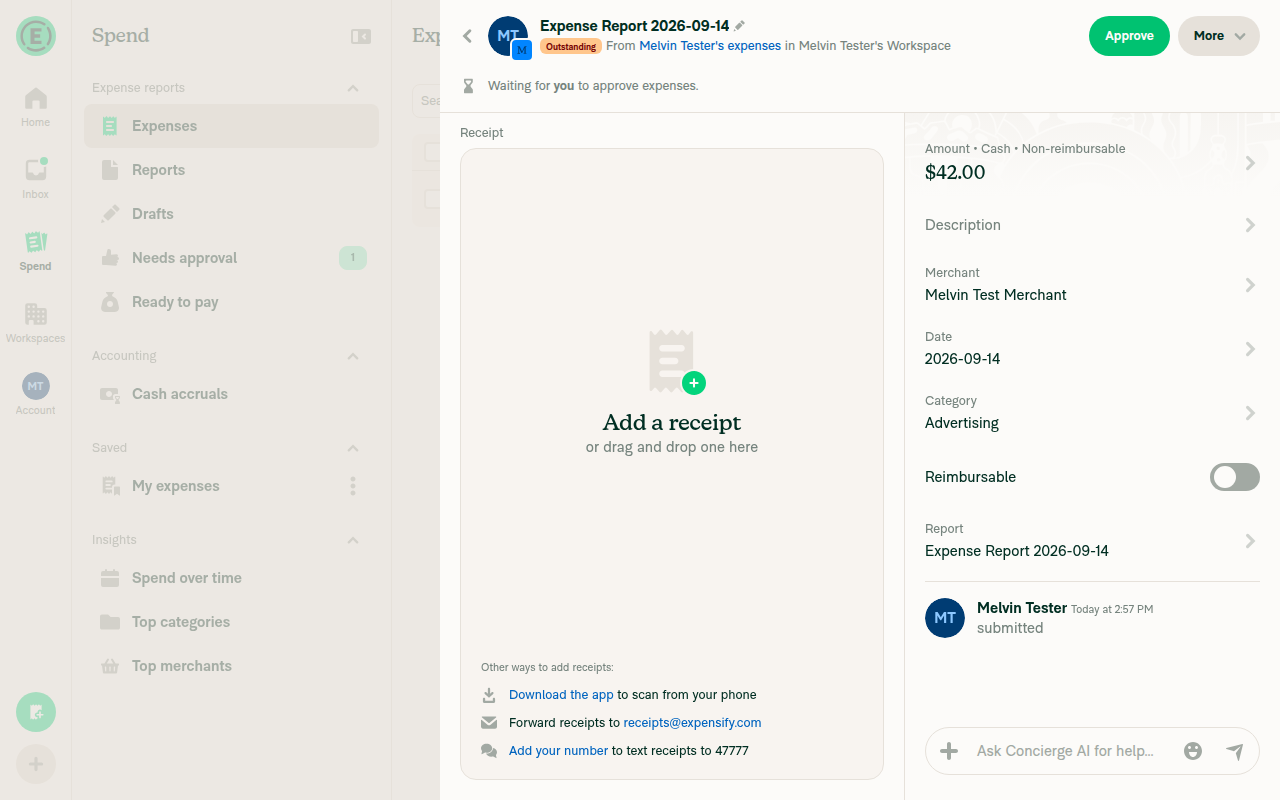Click the 2026-09-14 date value
Viewport: 1280px width, 800px height.
click(x=963, y=359)
